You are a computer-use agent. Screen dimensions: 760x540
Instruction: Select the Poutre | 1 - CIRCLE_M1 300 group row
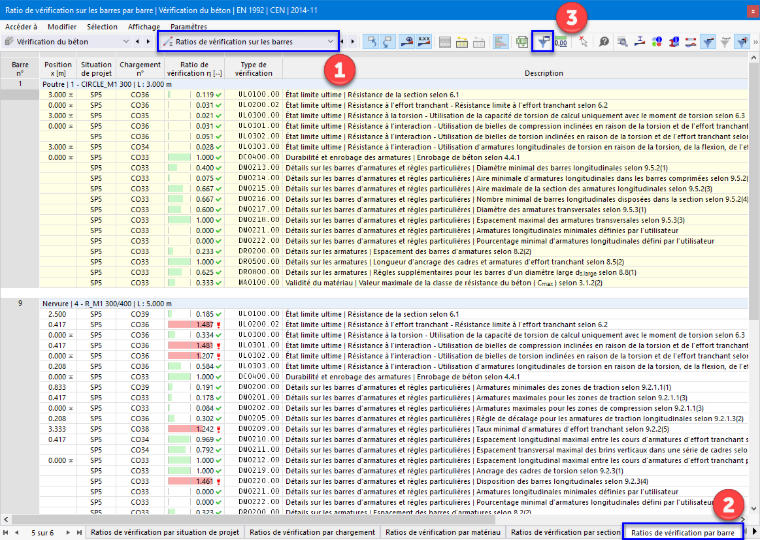[394, 84]
